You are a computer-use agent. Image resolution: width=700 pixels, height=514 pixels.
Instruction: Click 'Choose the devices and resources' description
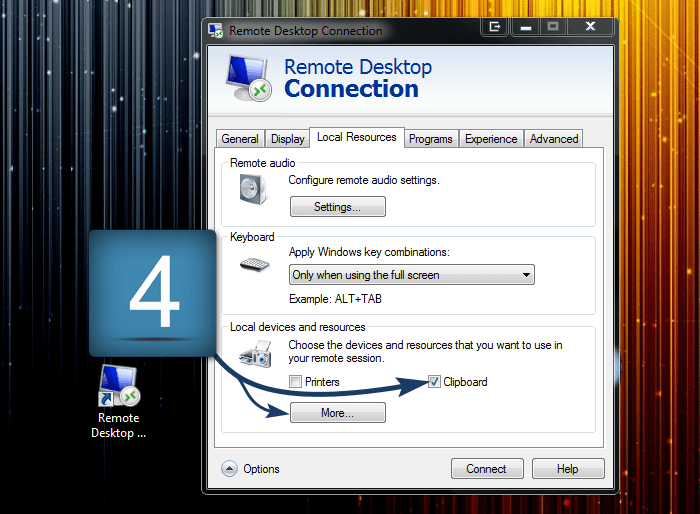pyautogui.click(x=425, y=351)
